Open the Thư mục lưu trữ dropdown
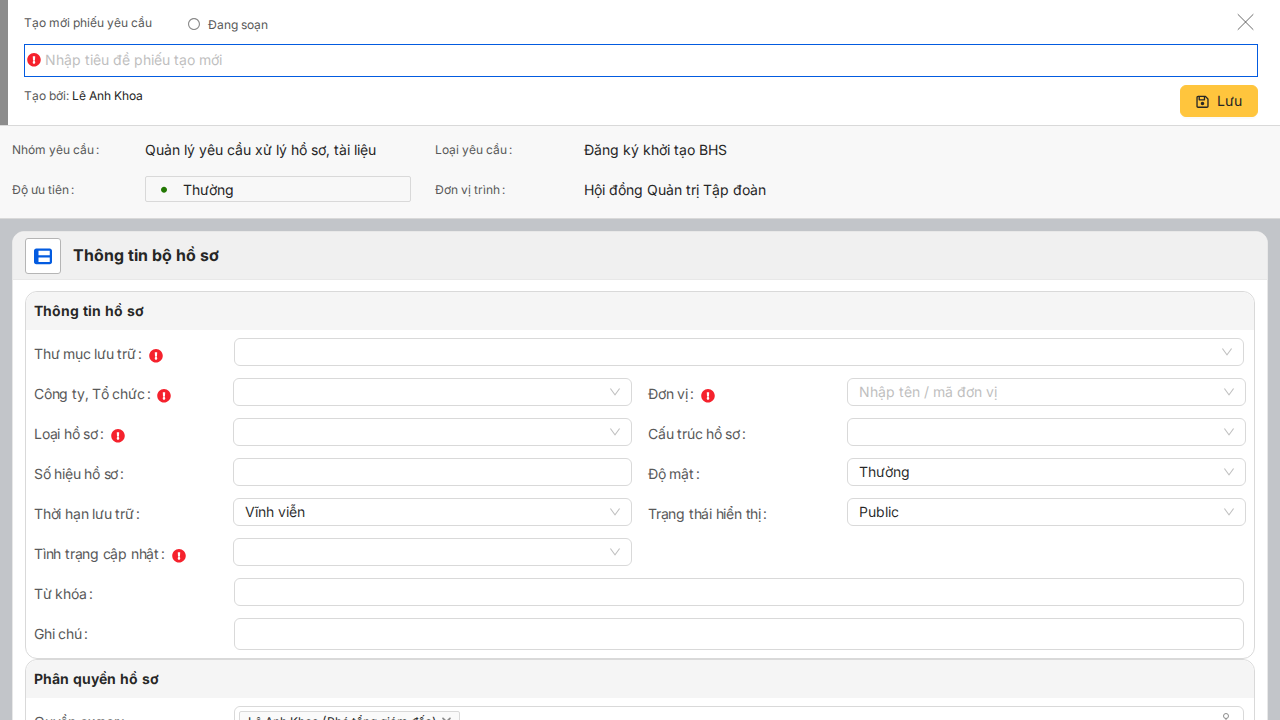Viewport: 1280px width, 720px height. (x=738, y=352)
